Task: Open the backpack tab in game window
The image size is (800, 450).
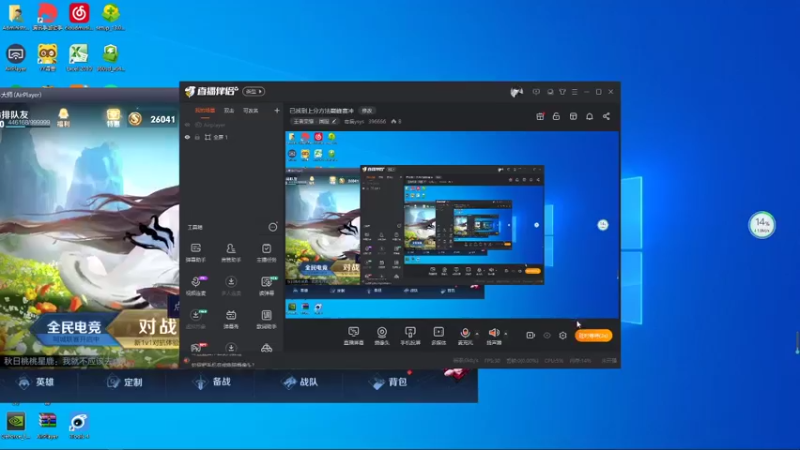Action: [390, 382]
